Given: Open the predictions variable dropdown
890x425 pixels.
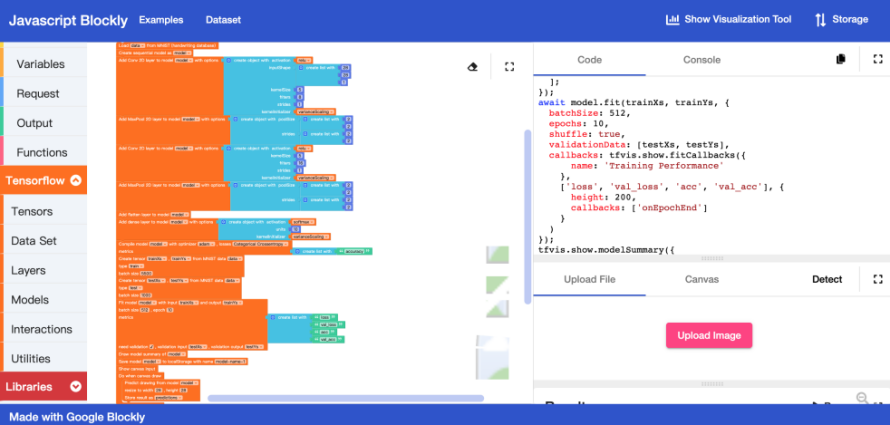Looking at the screenshot, I should 168,398.
